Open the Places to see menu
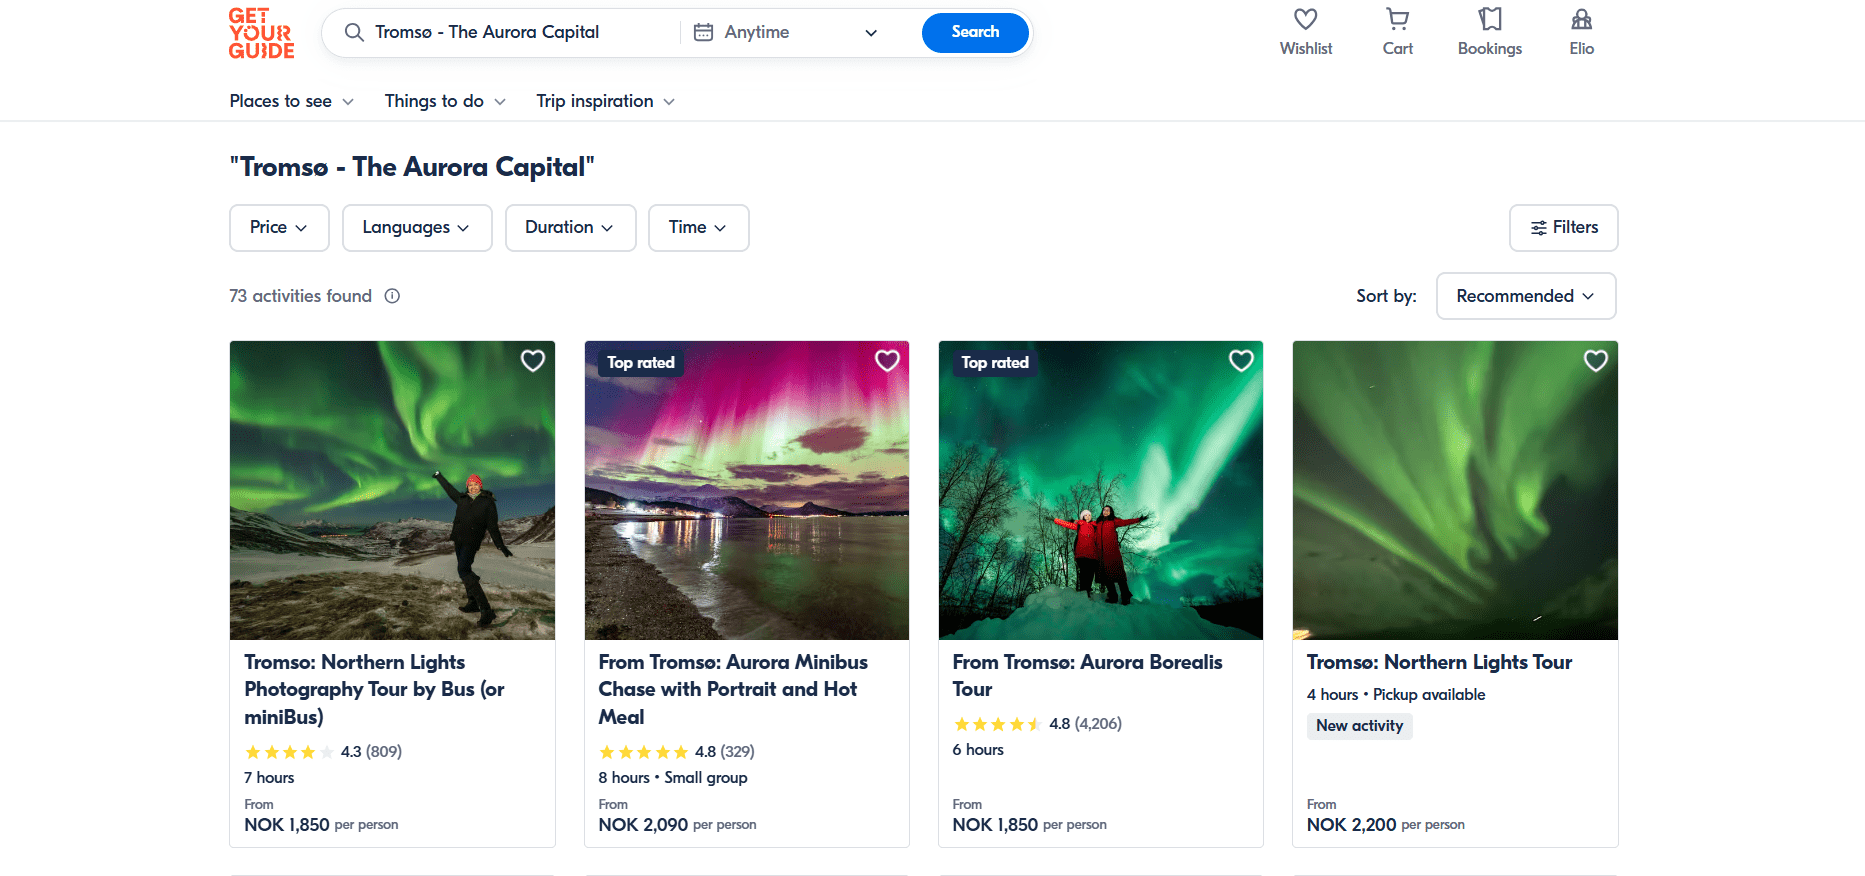The width and height of the screenshot is (1865, 876). [291, 101]
